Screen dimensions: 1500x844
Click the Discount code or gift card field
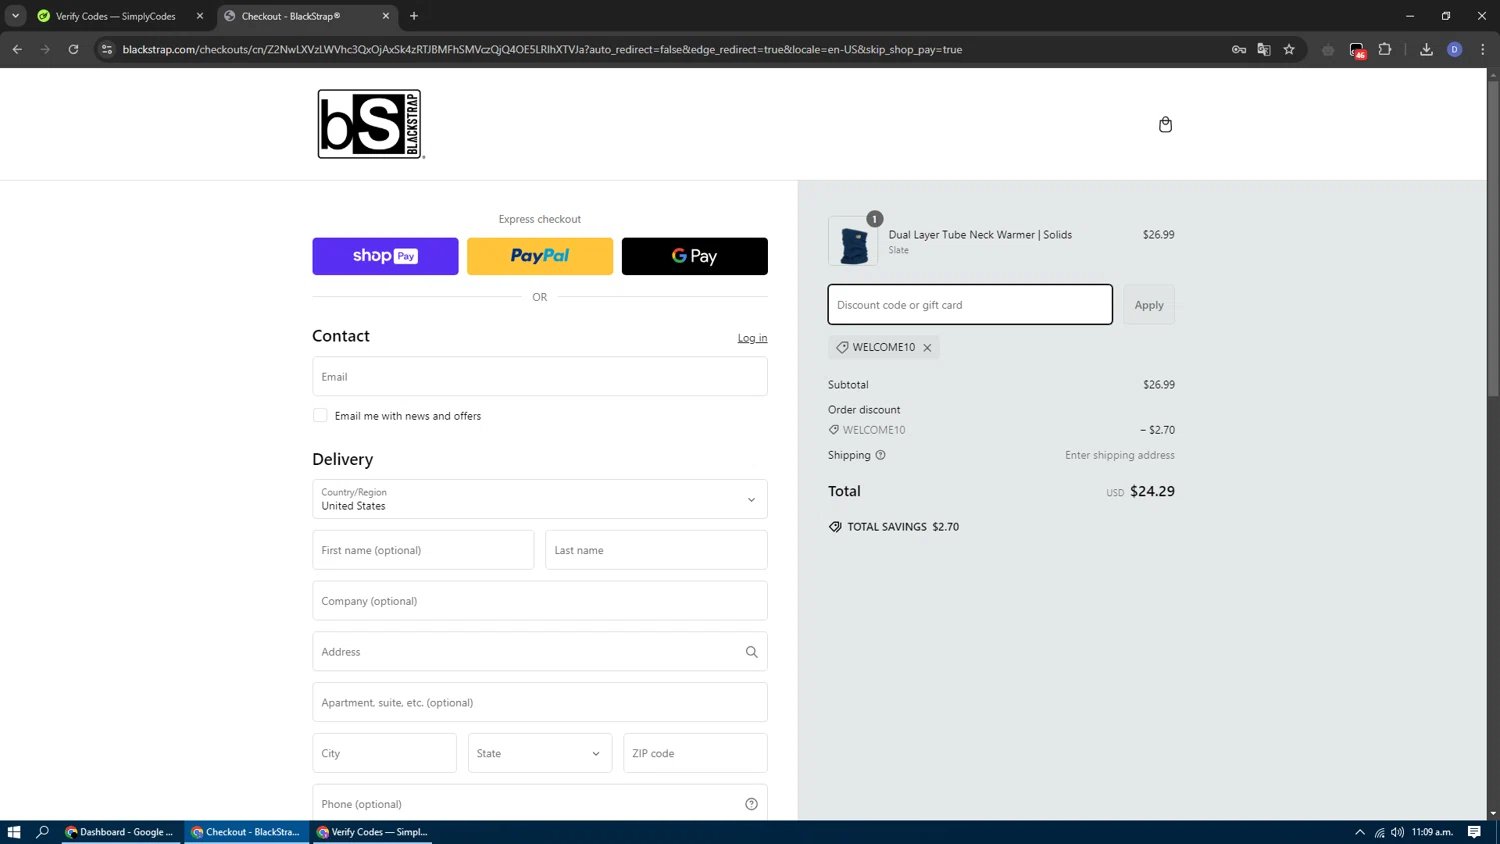tap(970, 305)
